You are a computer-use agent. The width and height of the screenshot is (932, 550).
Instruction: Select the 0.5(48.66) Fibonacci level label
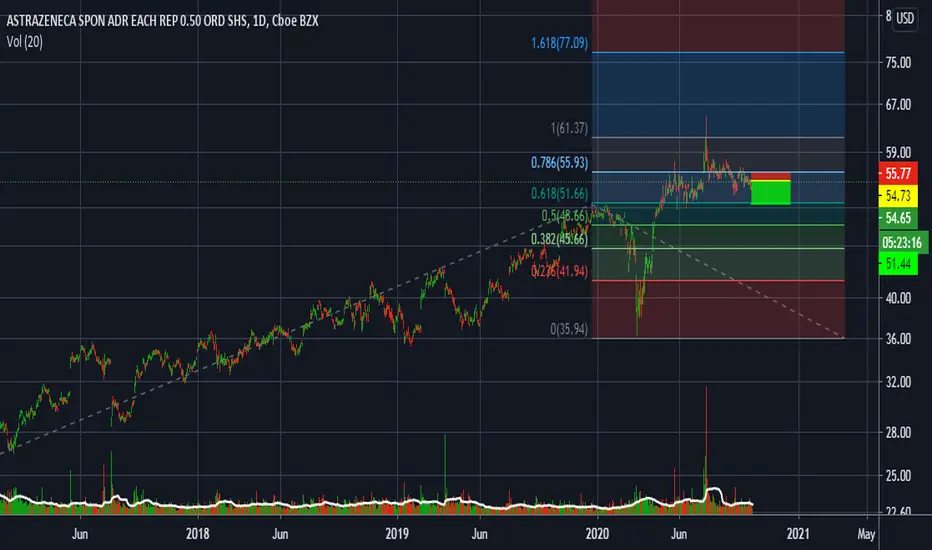(564, 215)
